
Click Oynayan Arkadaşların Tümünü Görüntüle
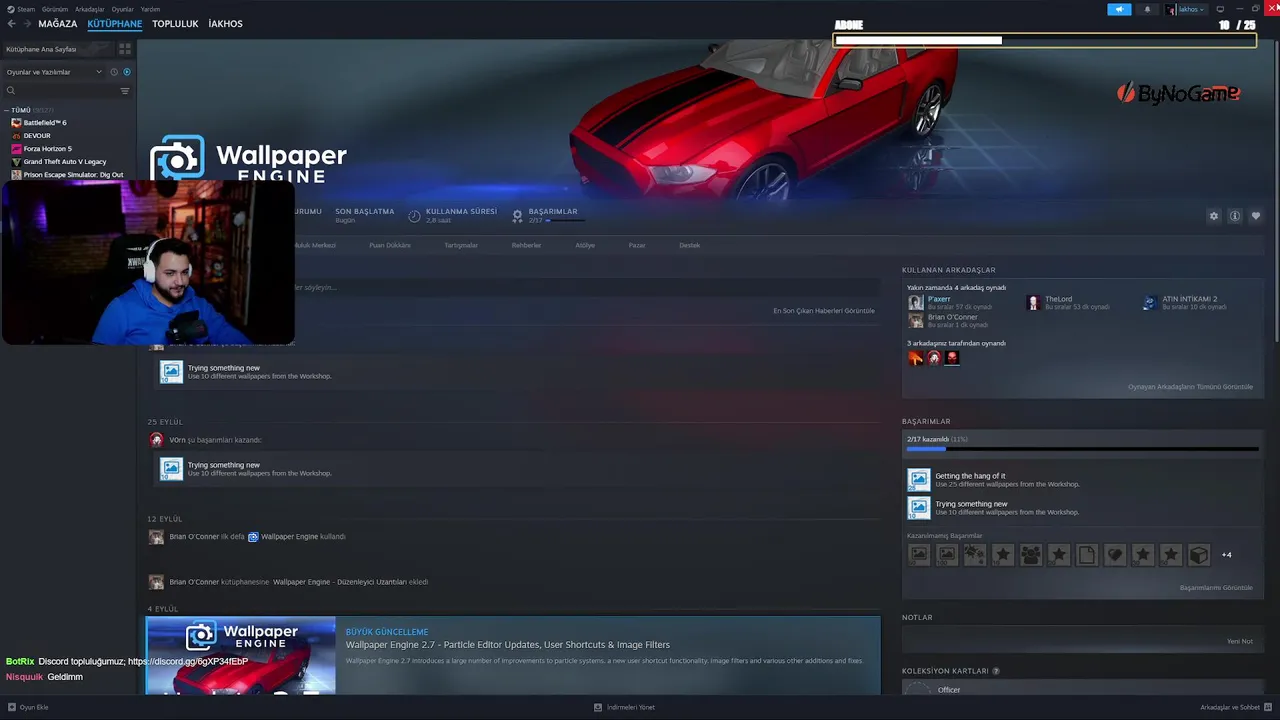(1190, 387)
